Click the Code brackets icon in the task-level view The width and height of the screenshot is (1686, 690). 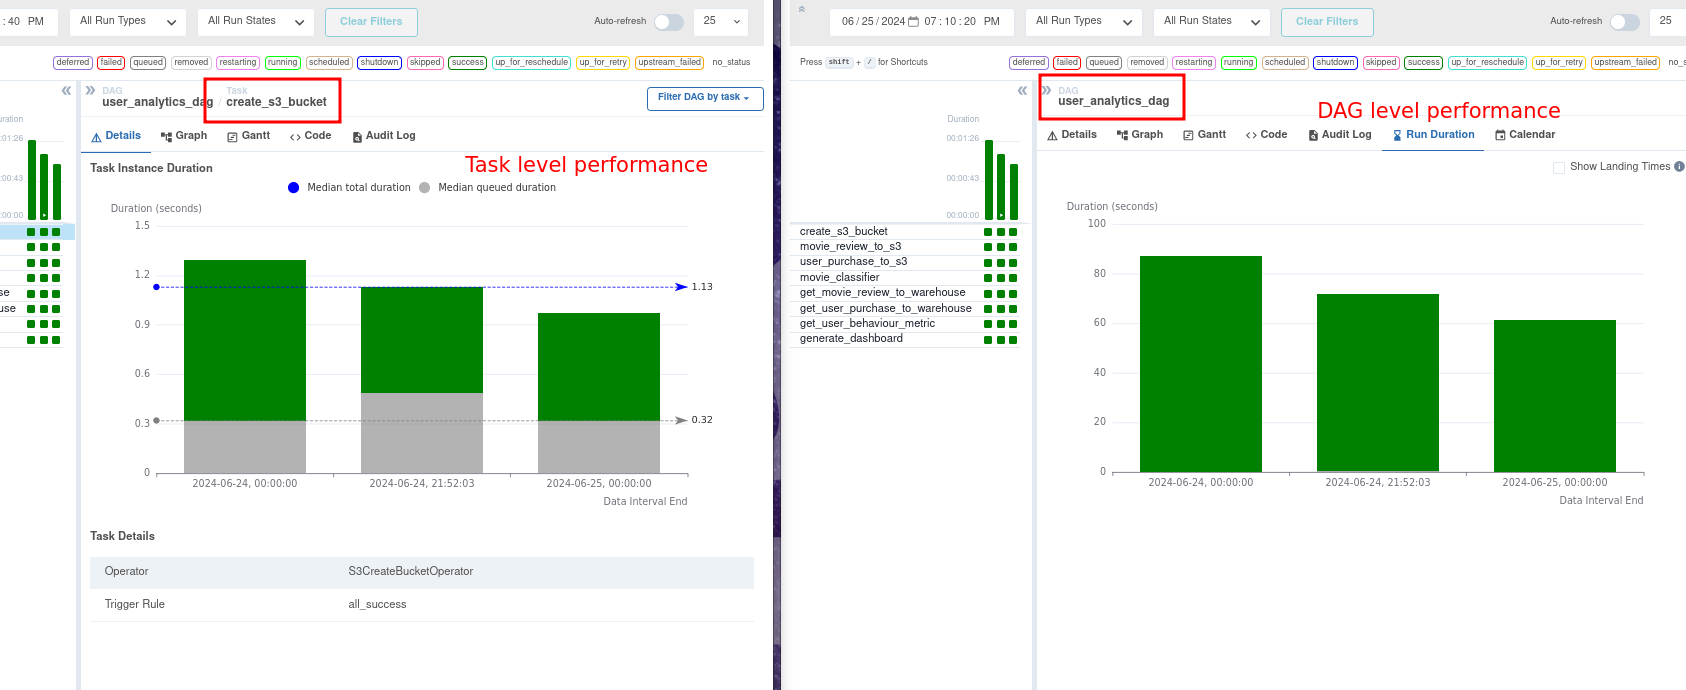295,137
